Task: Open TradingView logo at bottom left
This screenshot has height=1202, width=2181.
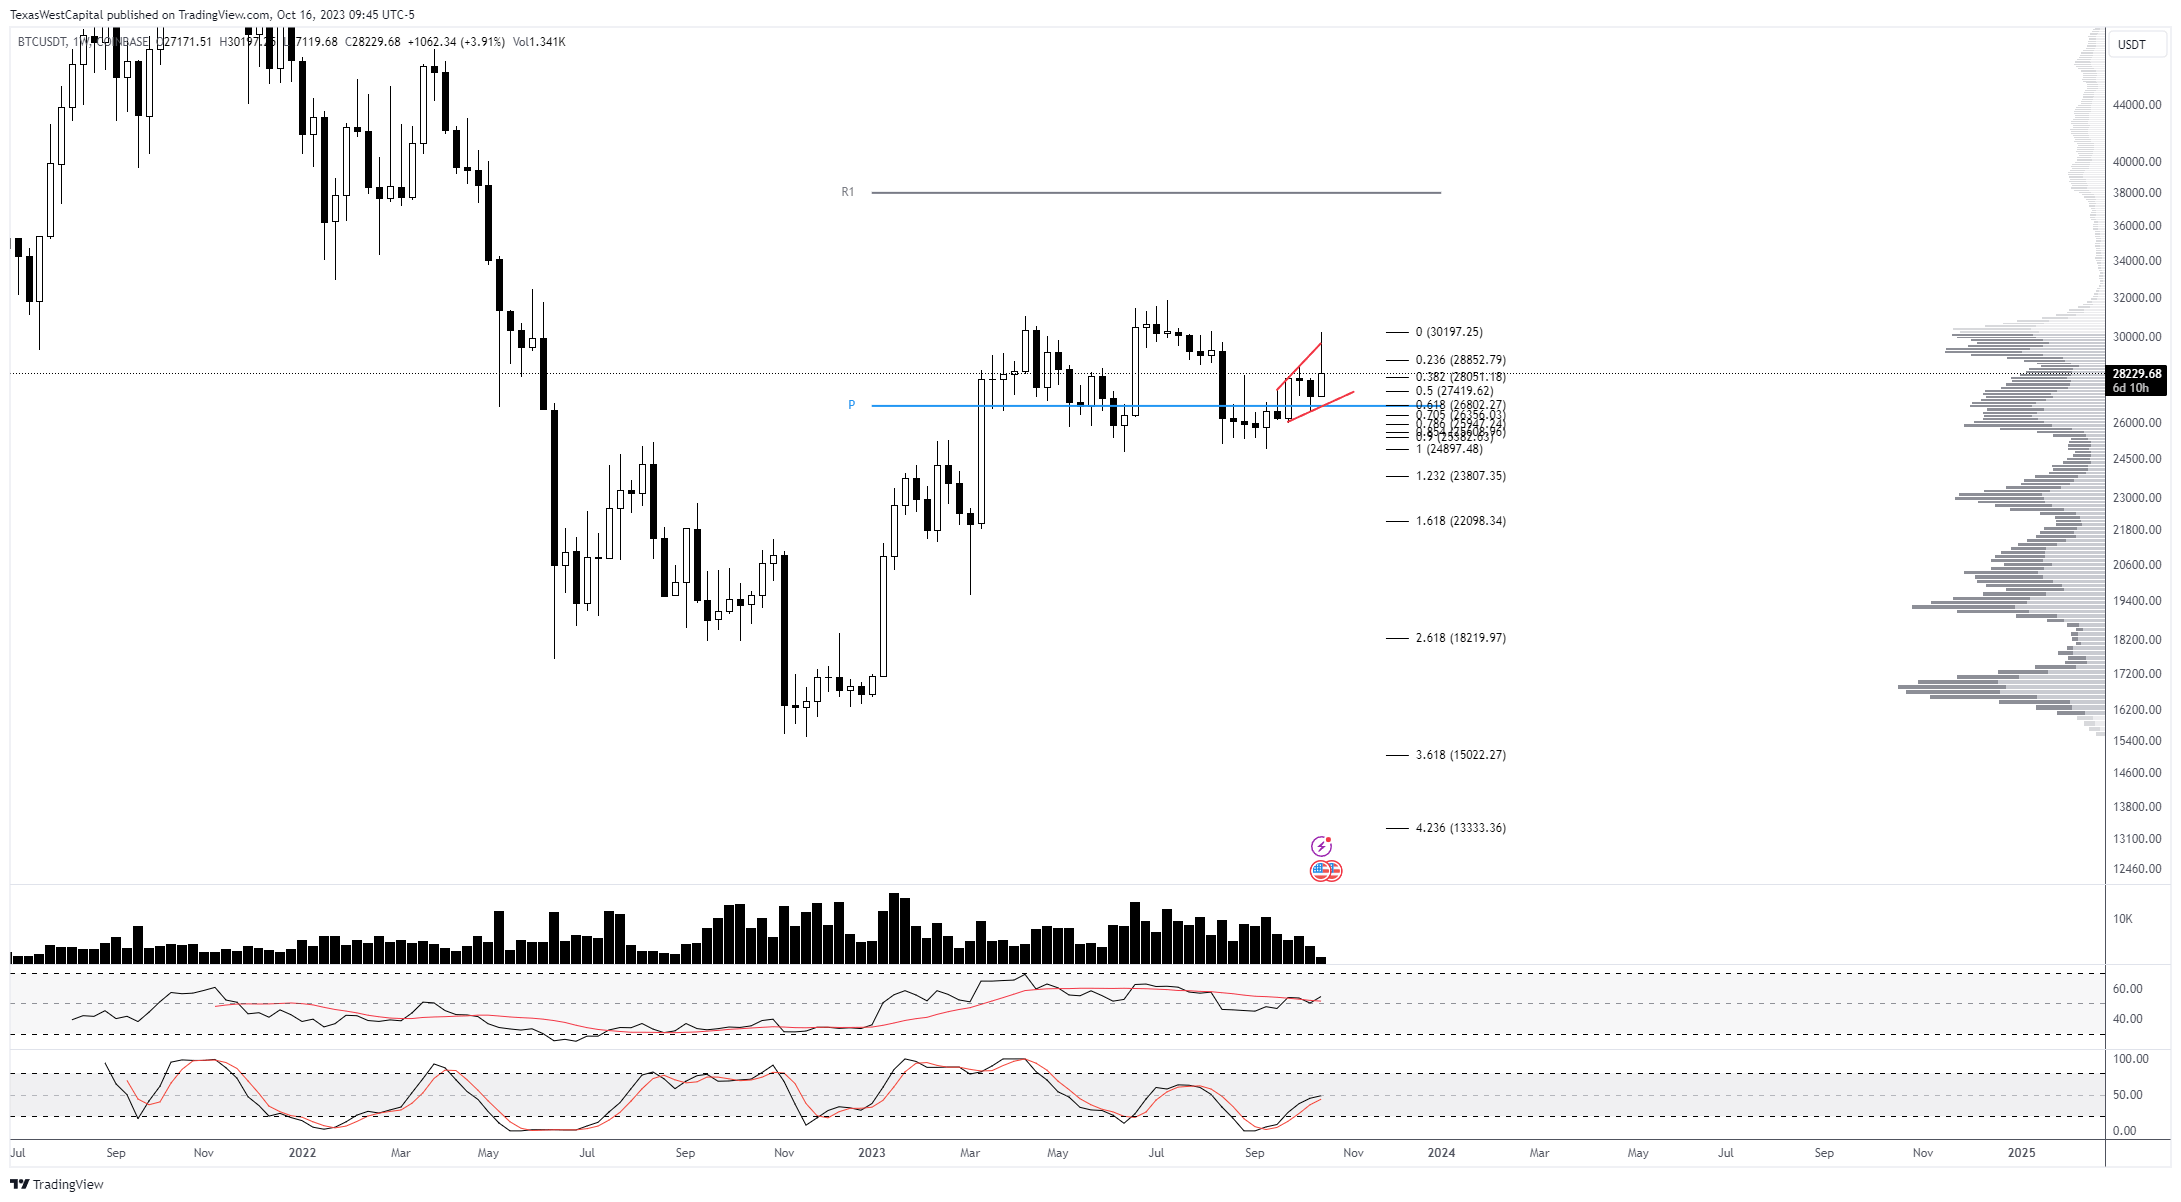Action: tap(57, 1184)
